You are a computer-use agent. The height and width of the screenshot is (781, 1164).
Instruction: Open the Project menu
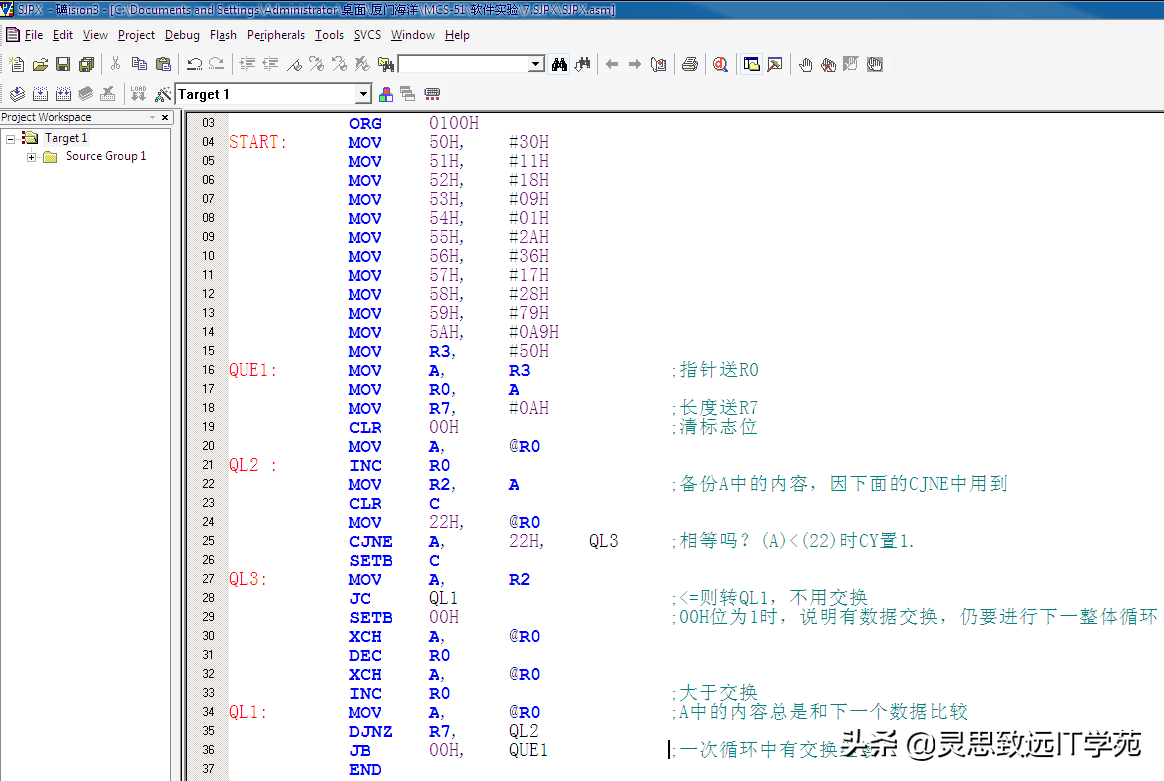point(136,35)
